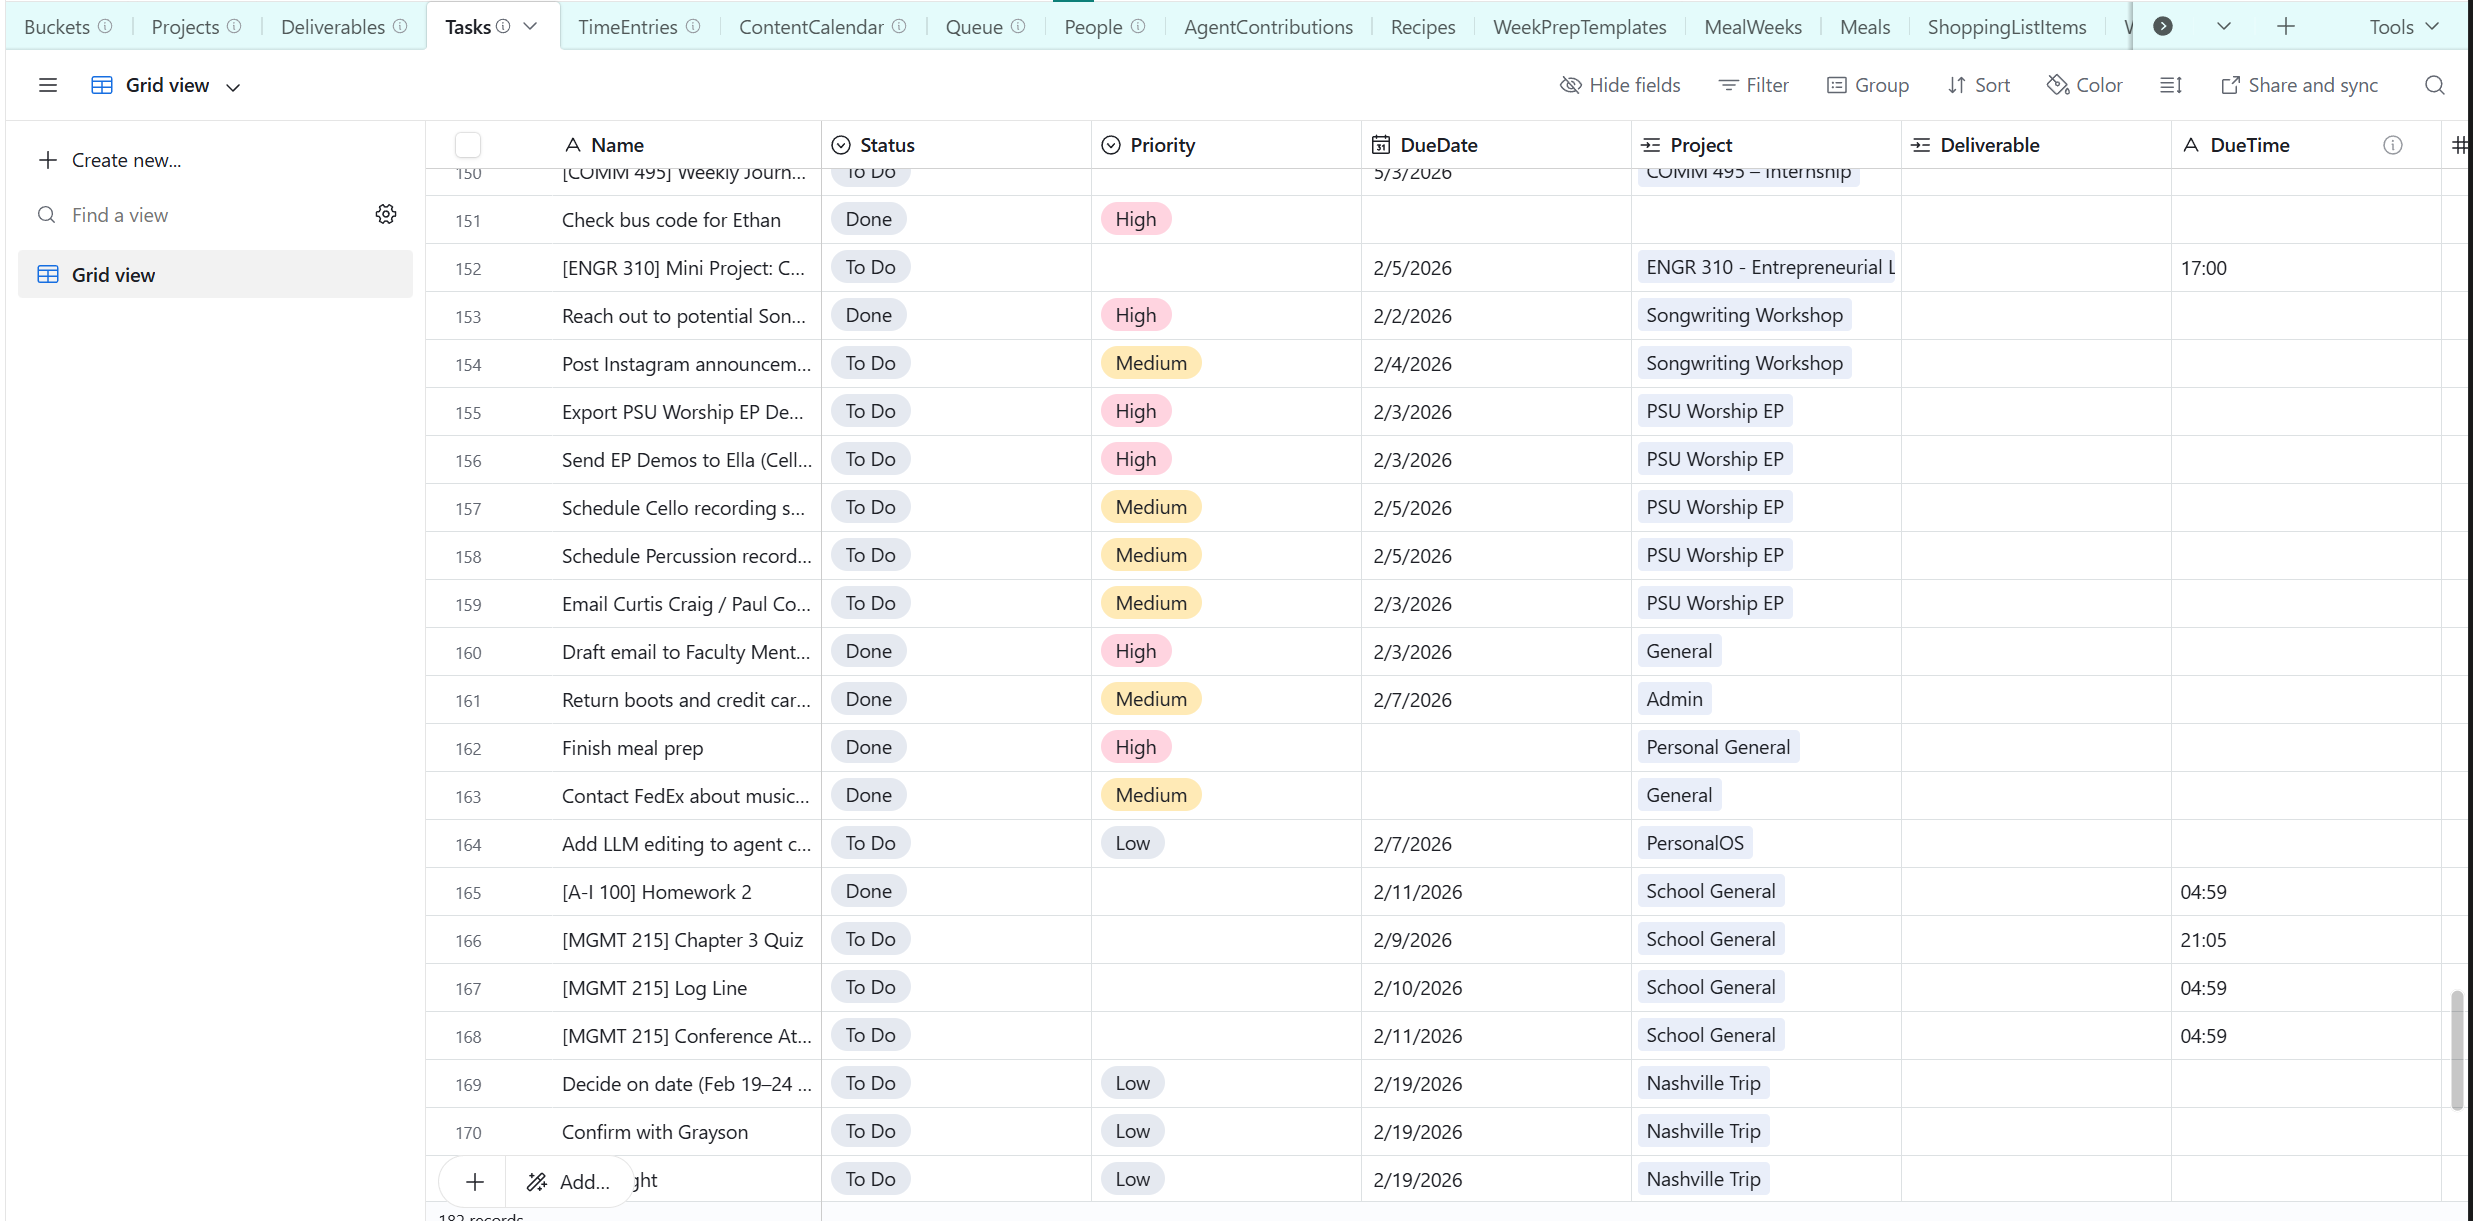This screenshot has width=2473, height=1221.
Task: Expand the Grid view name dropdown
Action: point(233,87)
